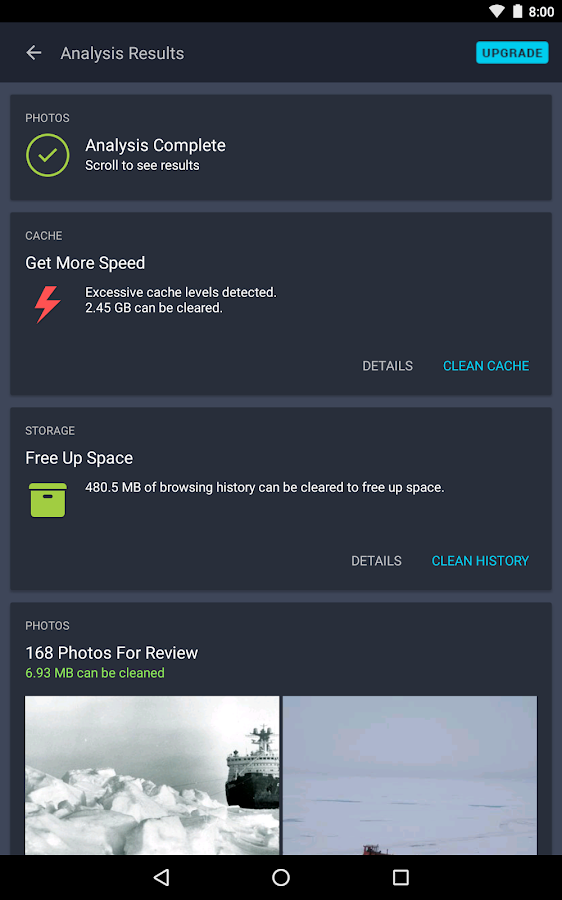Select CLEAN HISTORY
The width and height of the screenshot is (562, 900).
click(x=480, y=561)
